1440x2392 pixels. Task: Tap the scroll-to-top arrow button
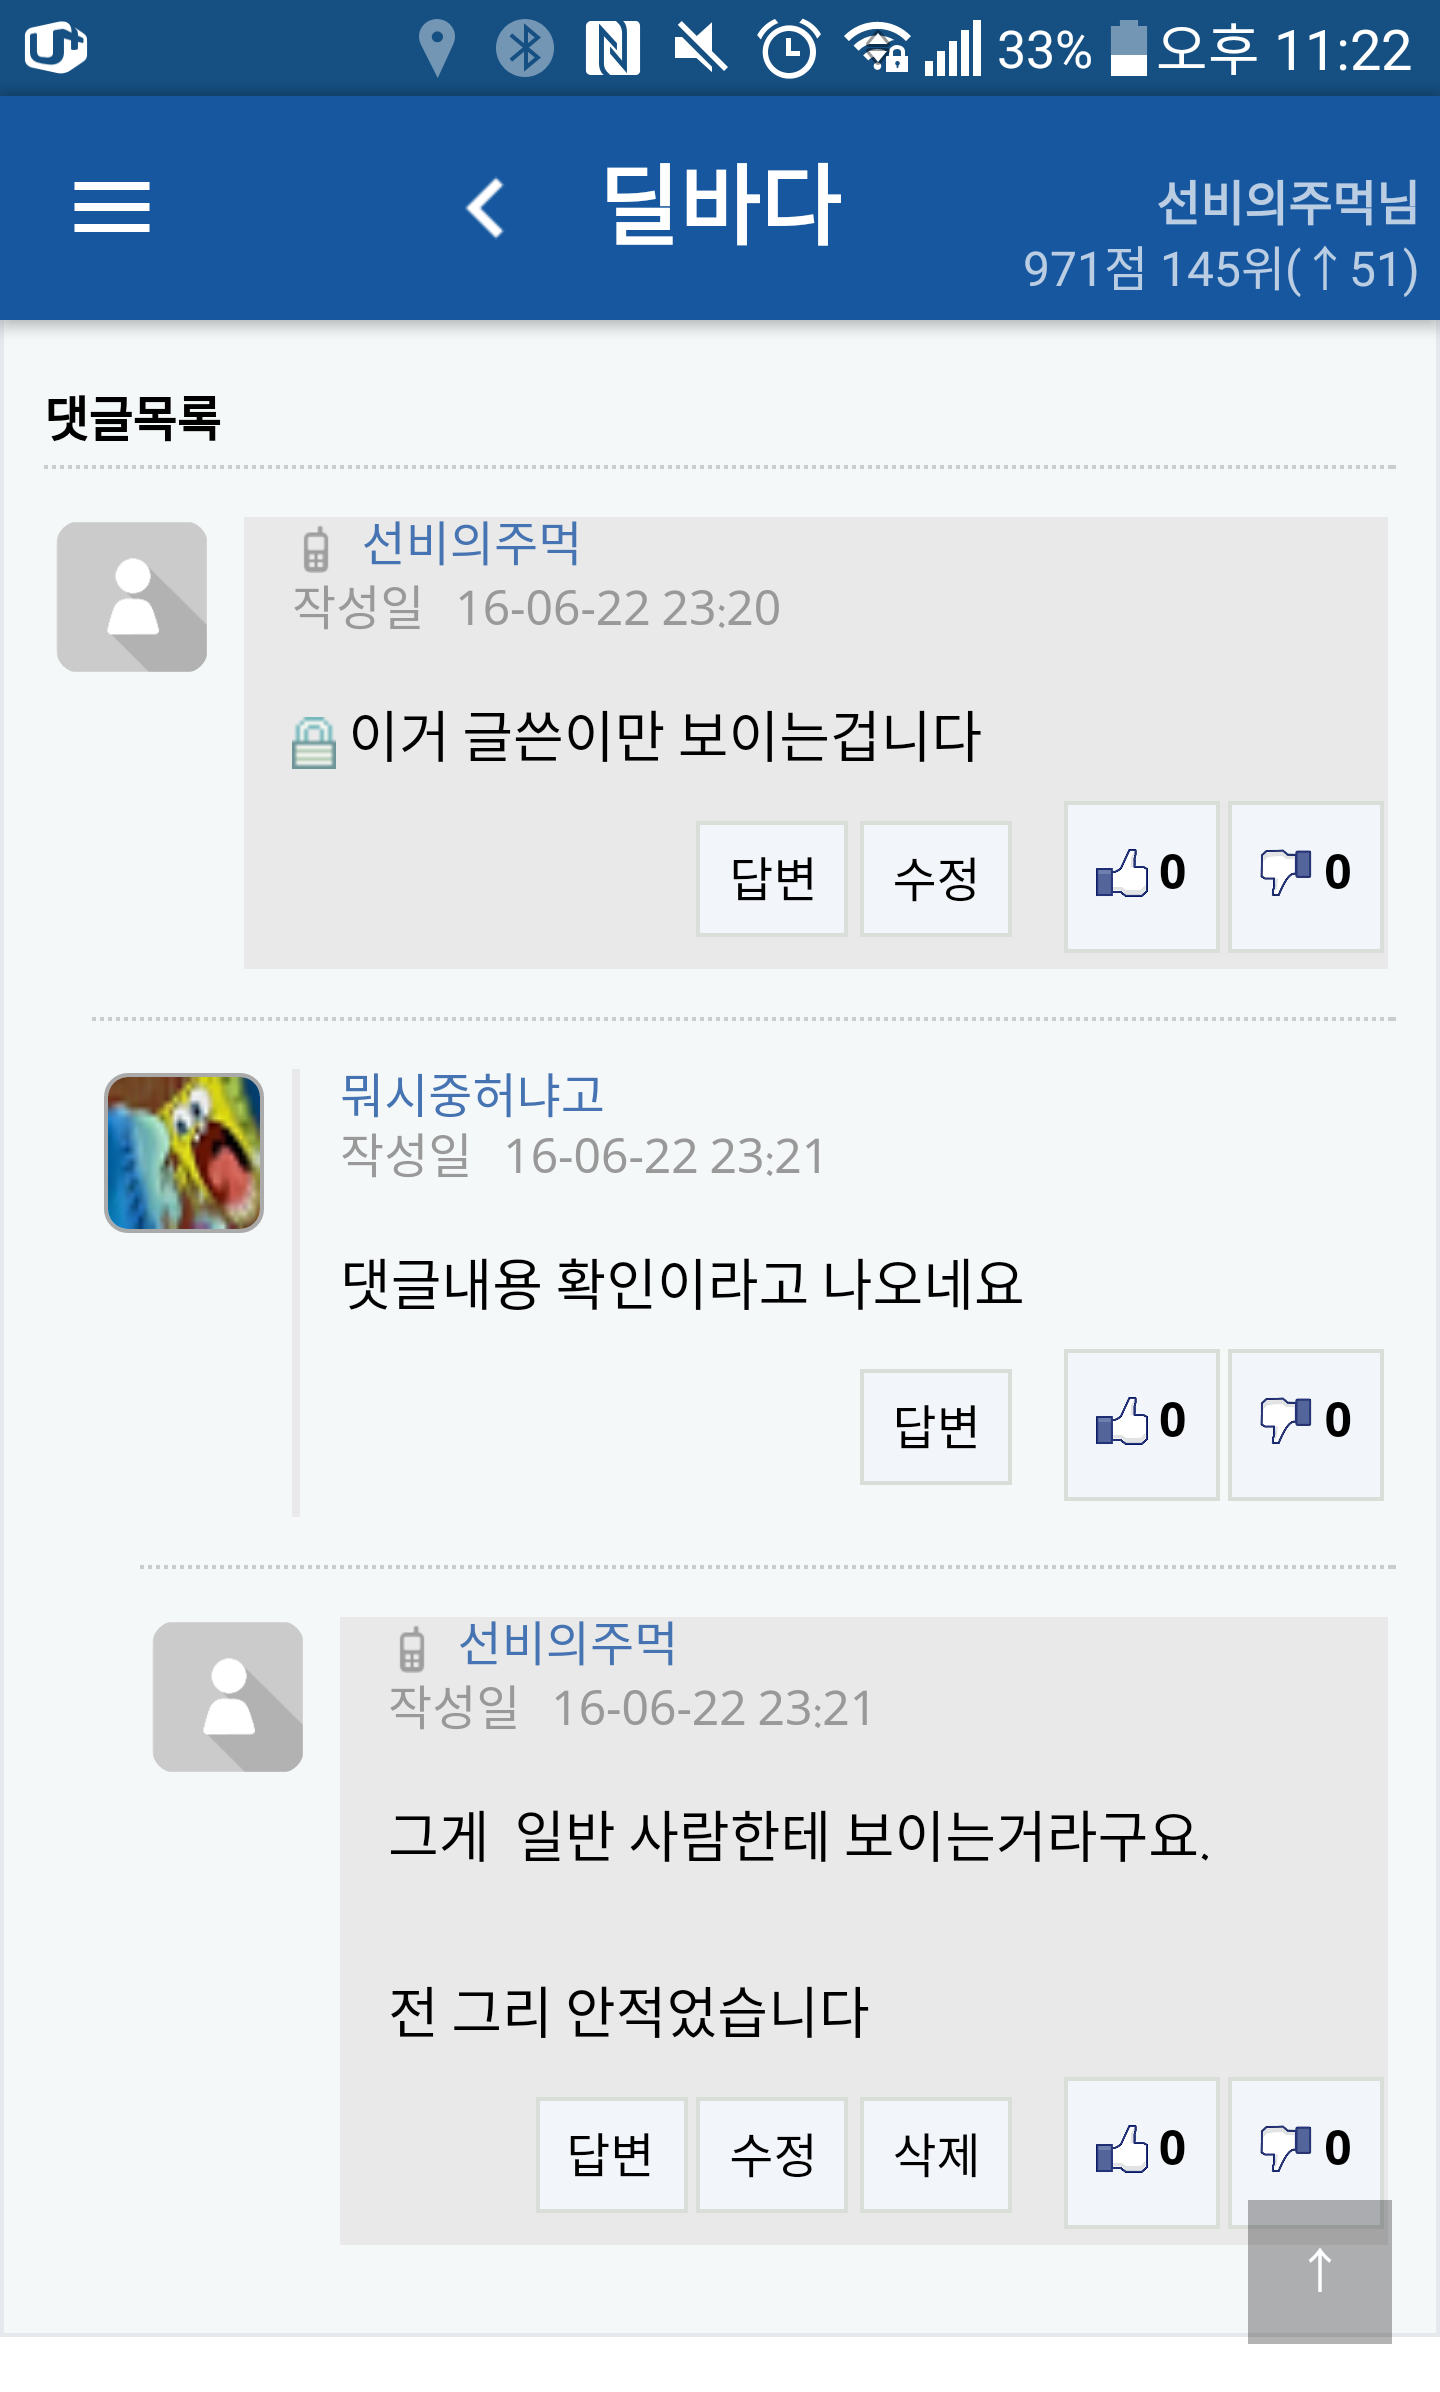pos(1319,2270)
